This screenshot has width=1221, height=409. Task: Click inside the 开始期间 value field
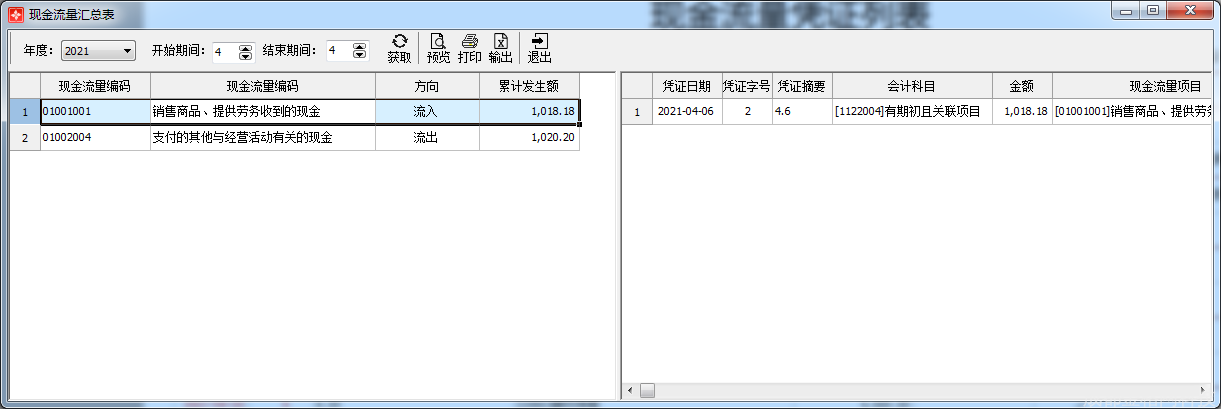pos(223,51)
